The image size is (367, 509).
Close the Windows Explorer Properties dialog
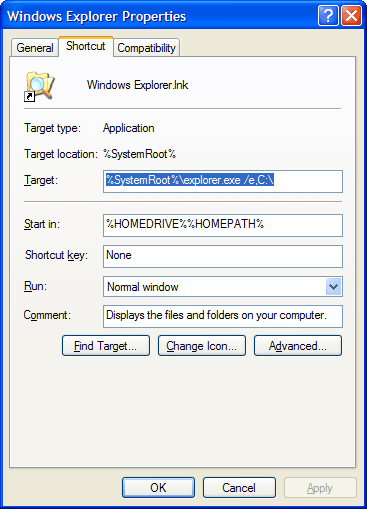click(351, 16)
